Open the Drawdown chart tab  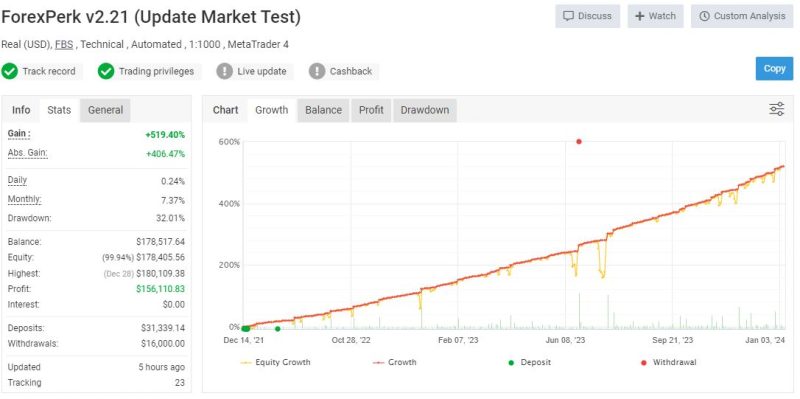424,110
